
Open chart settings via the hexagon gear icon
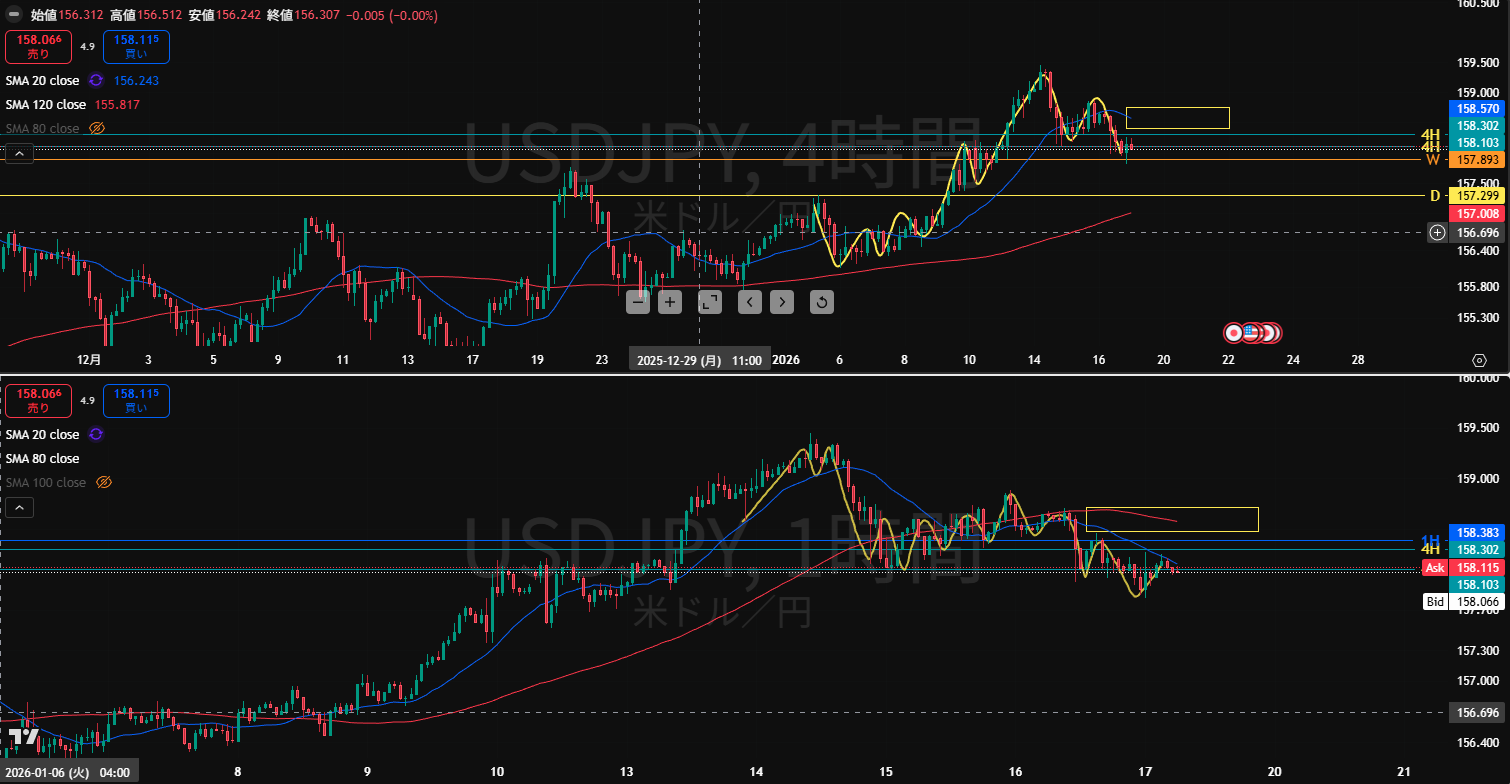pyautogui.click(x=1479, y=360)
